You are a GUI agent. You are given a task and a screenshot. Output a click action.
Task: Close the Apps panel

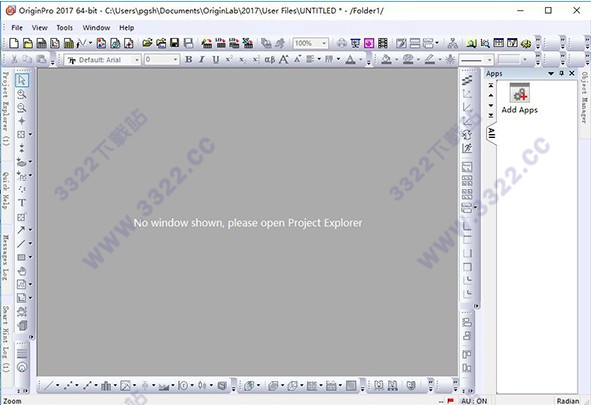(572, 73)
